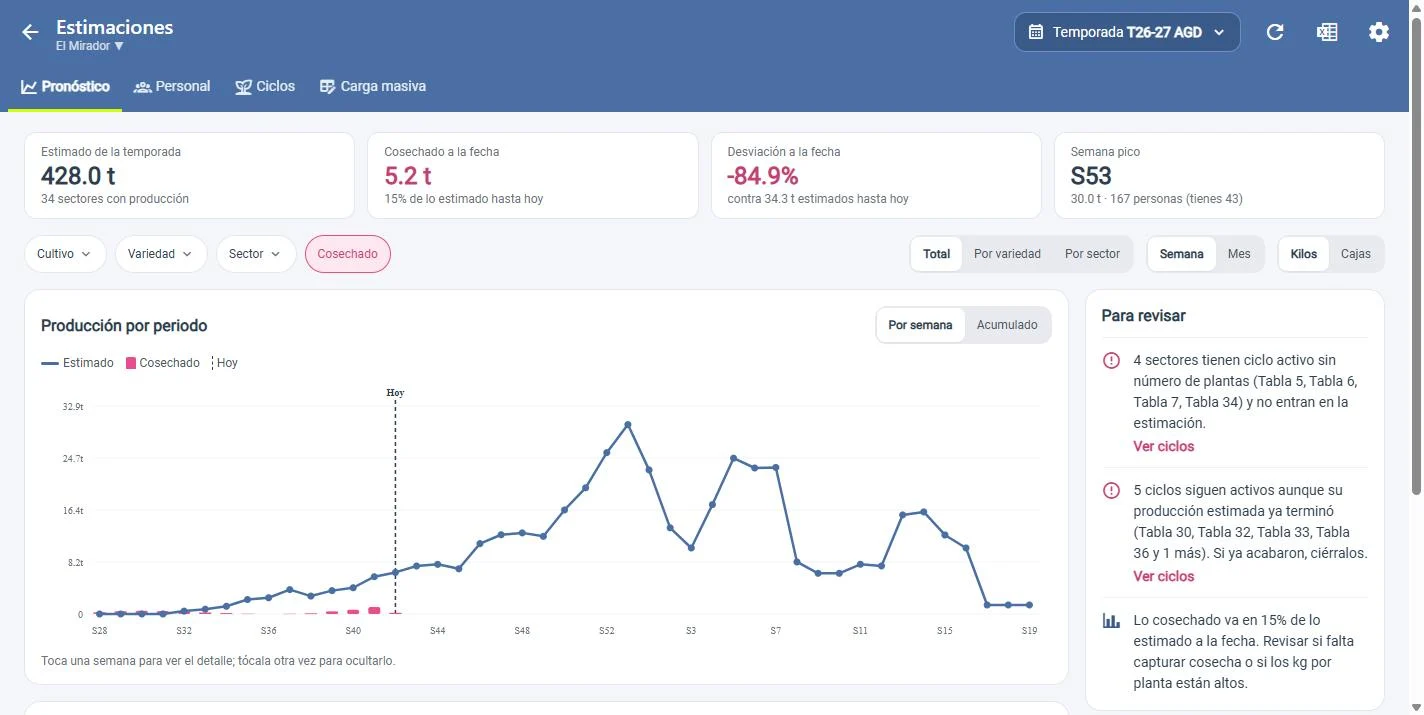Click the Cosechado legend entry

162,363
